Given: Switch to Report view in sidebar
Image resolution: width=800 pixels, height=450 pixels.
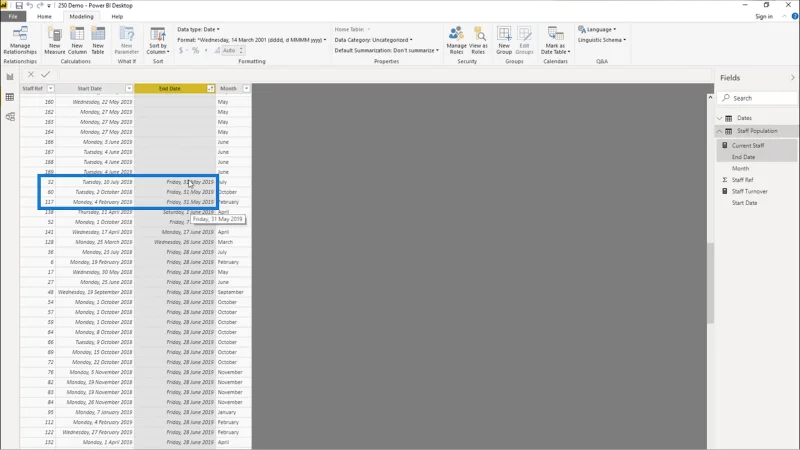Looking at the screenshot, I should [x=10, y=77].
